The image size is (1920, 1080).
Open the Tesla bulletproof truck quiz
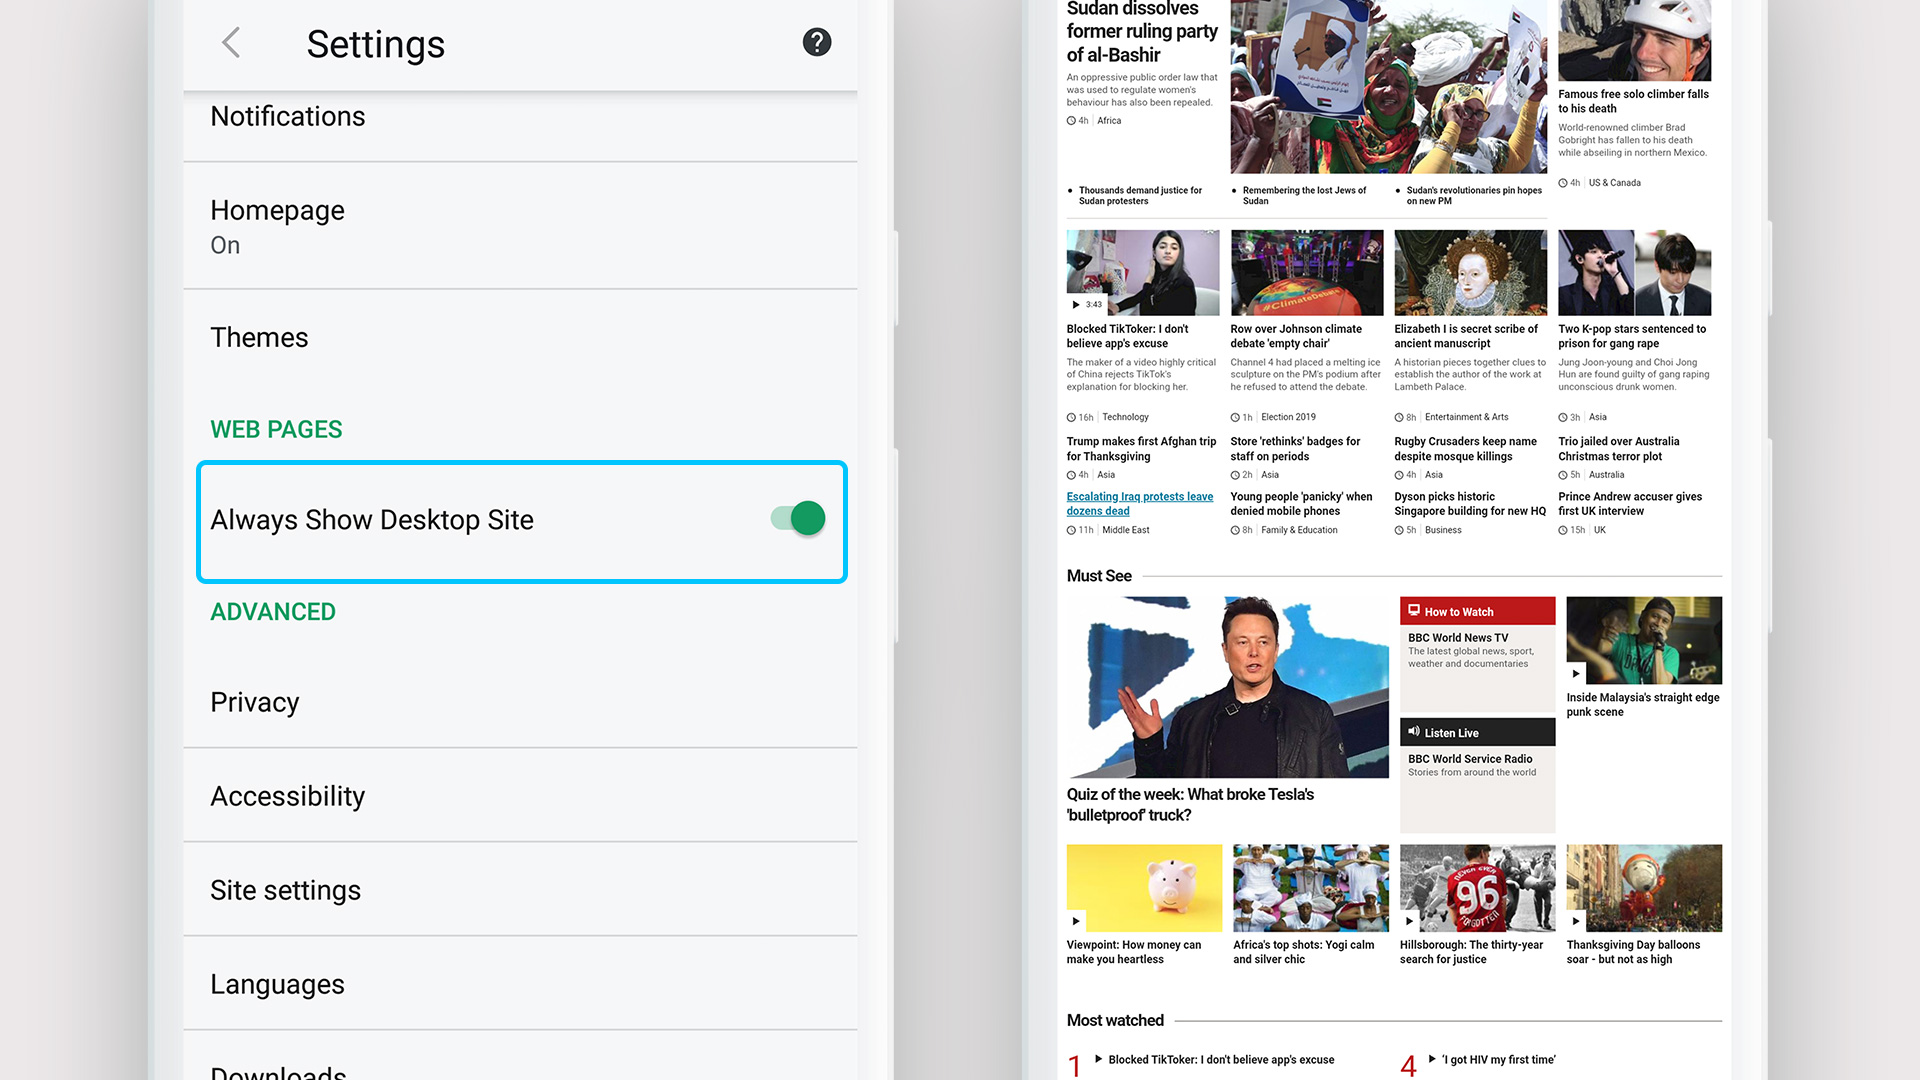tap(1191, 804)
